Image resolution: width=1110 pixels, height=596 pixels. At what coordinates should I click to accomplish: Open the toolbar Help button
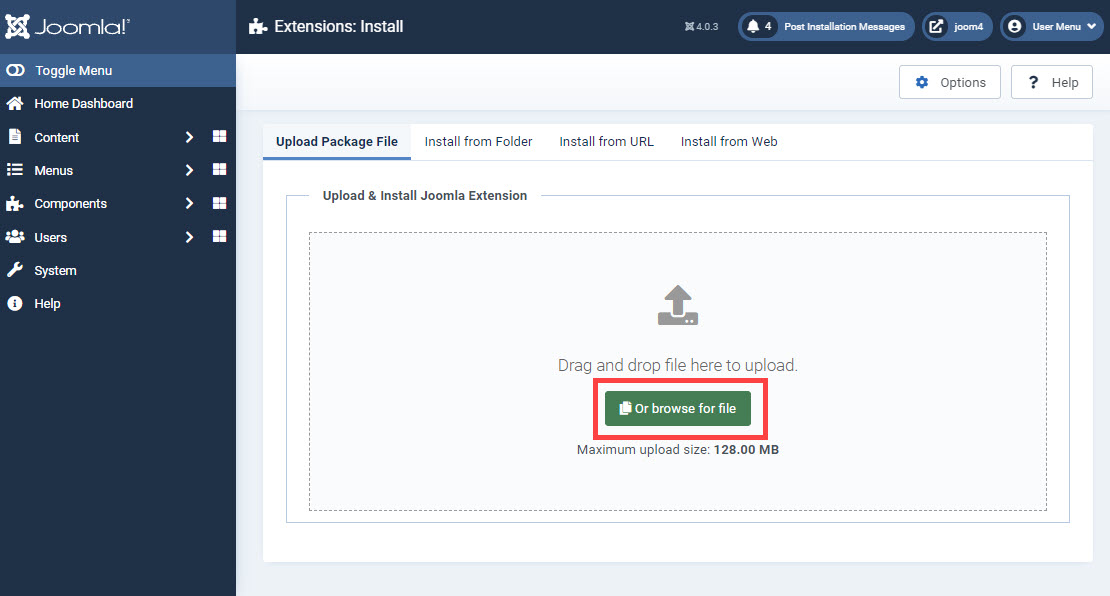pos(1051,82)
